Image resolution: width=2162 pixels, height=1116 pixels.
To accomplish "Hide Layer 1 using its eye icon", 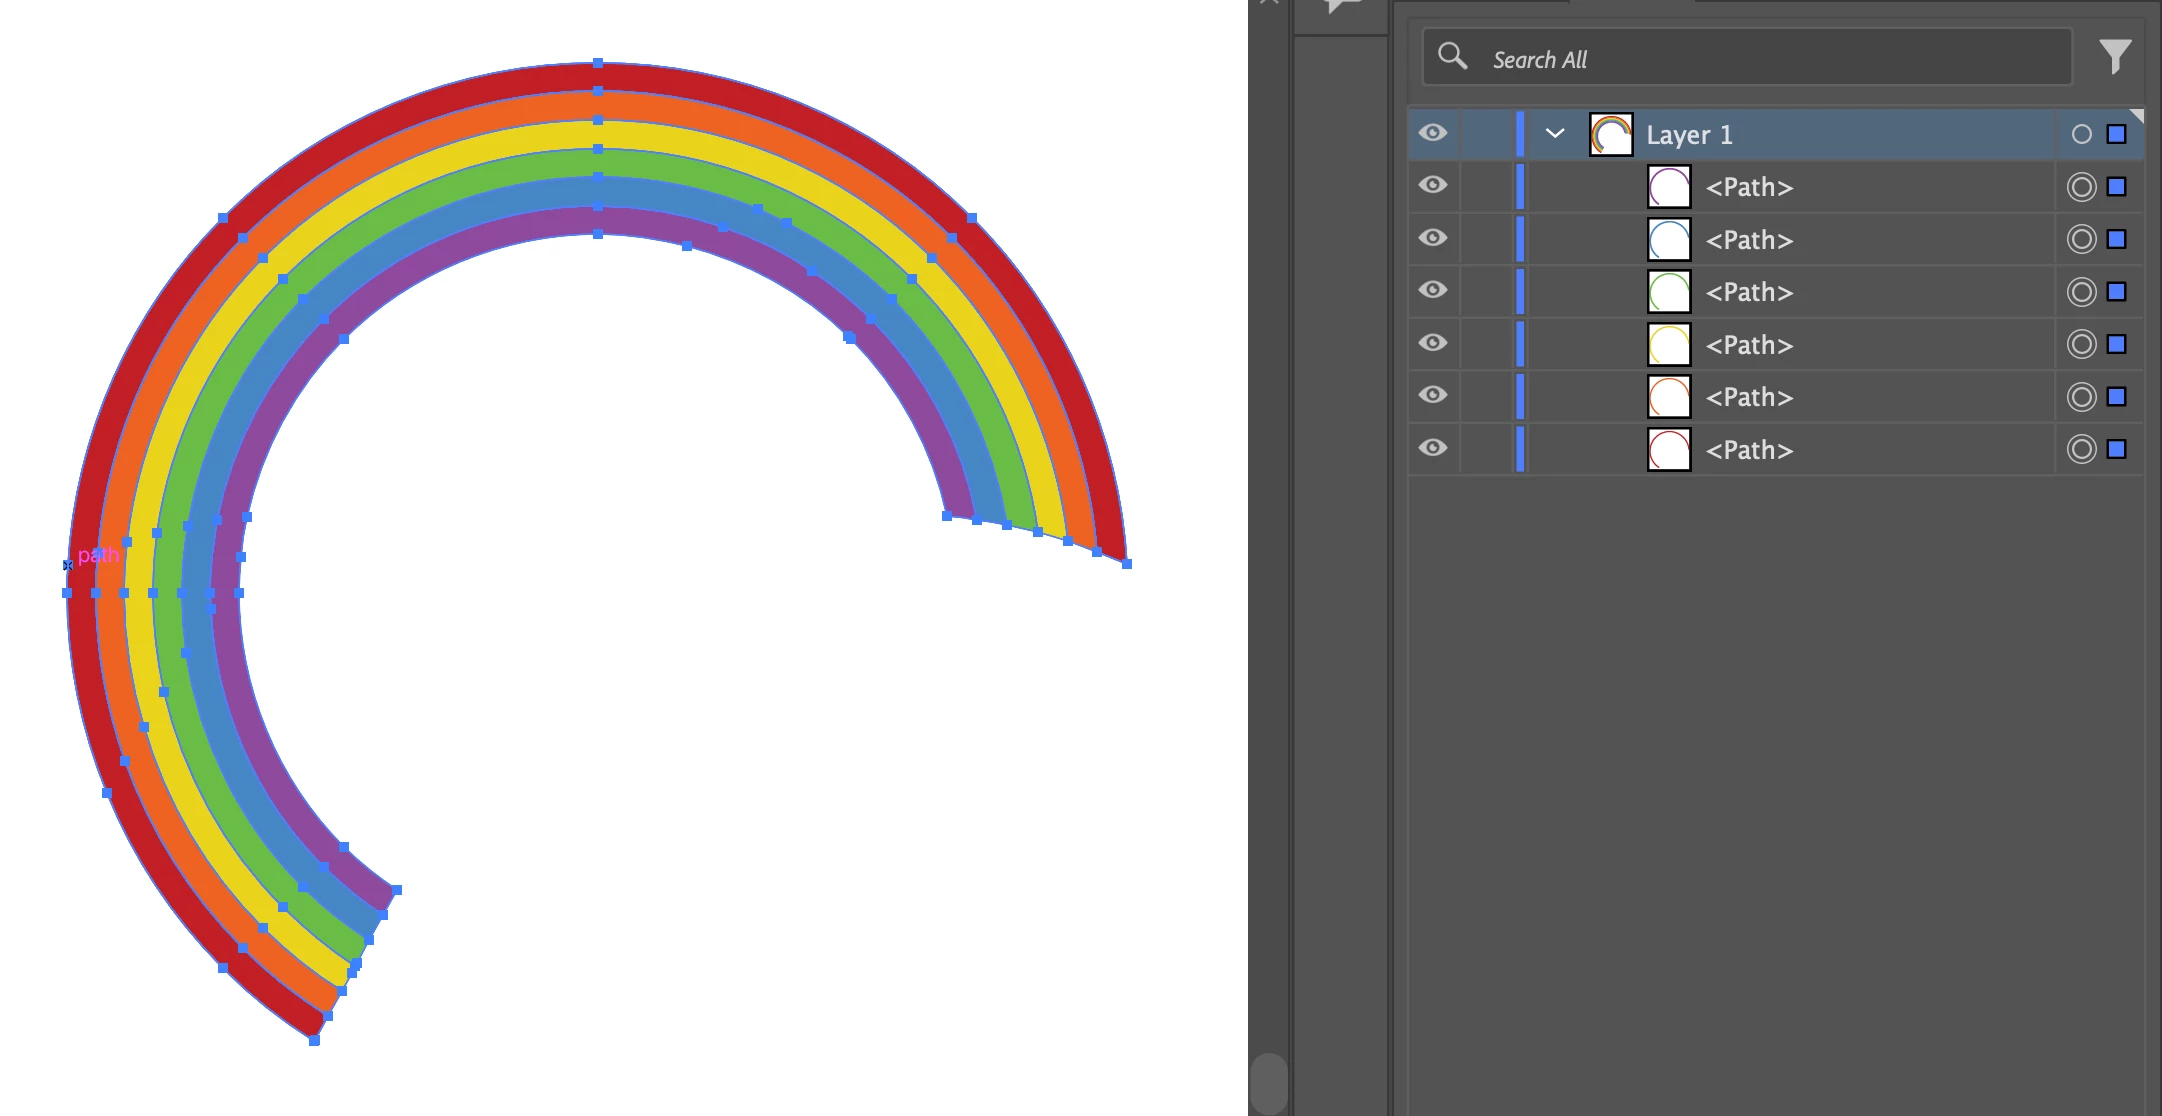I will 1433,133.
